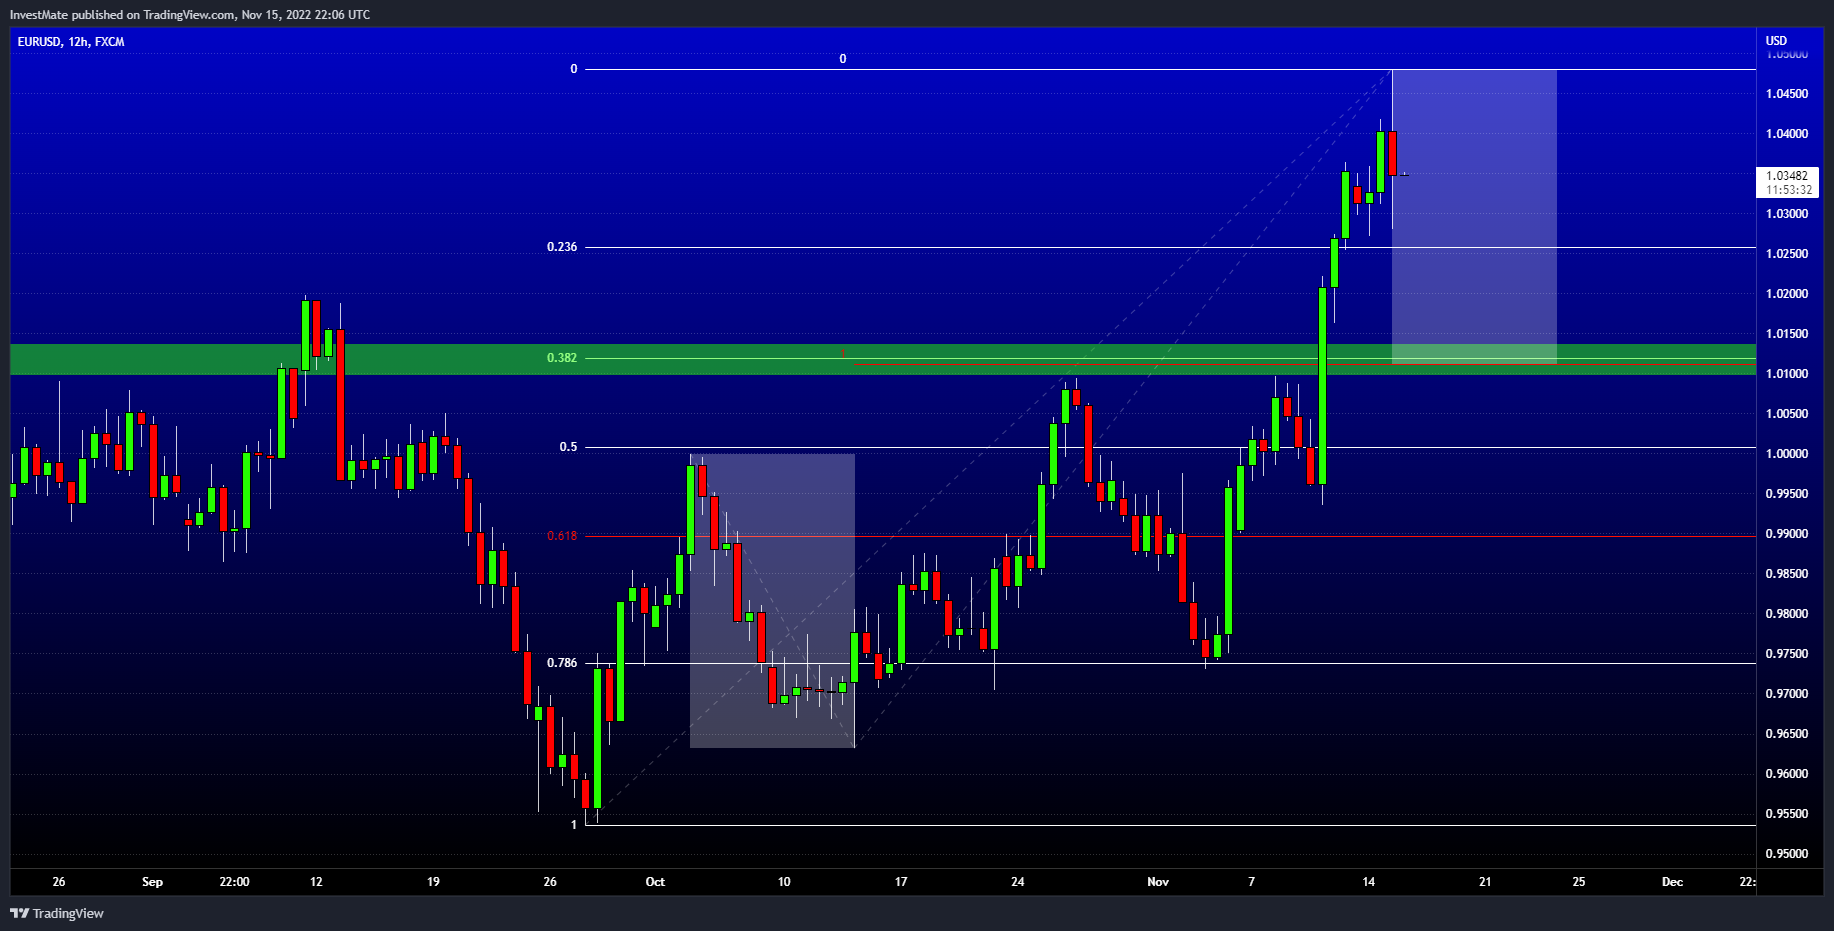Click the 1.00500 price axis label
The height and width of the screenshot is (931, 1834).
pyautogui.click(x=1787, y=414)
